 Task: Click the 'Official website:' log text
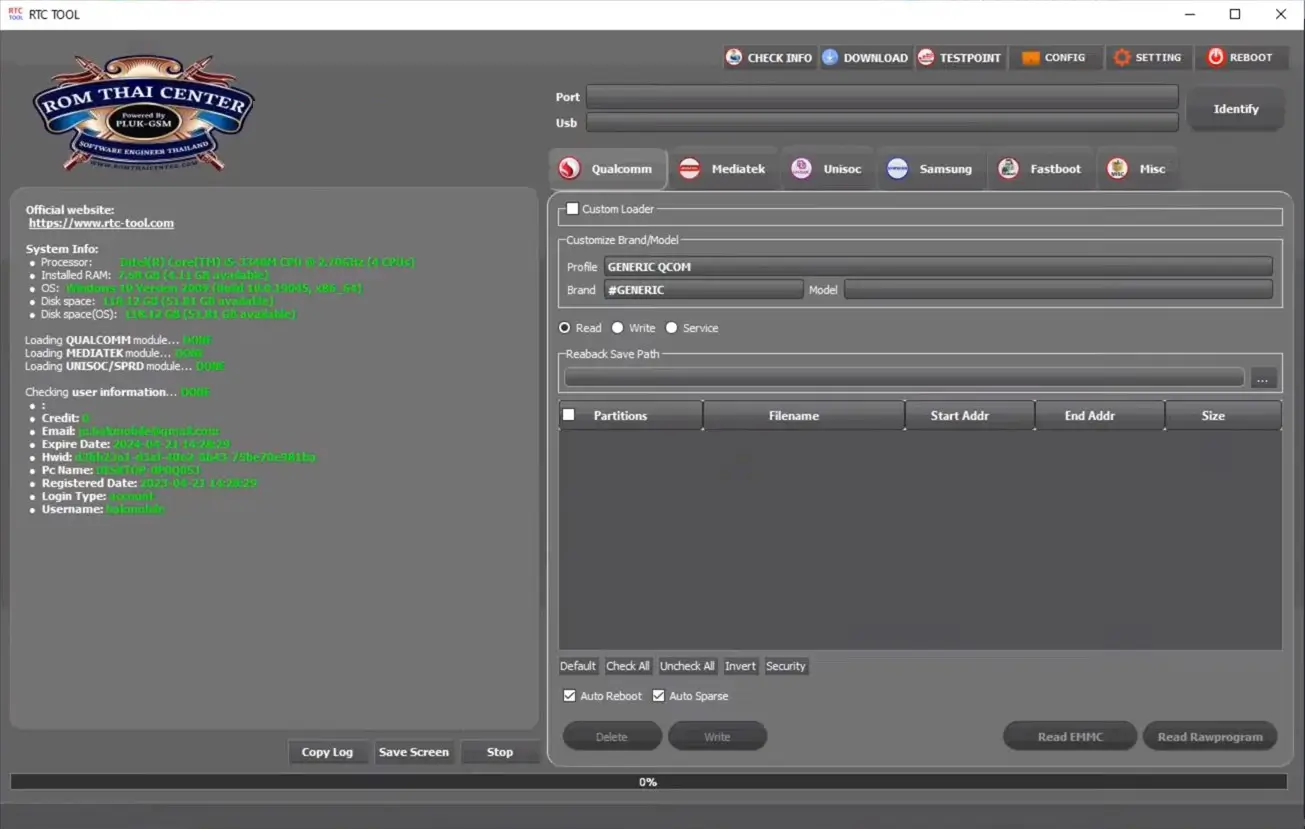point(70,210)
